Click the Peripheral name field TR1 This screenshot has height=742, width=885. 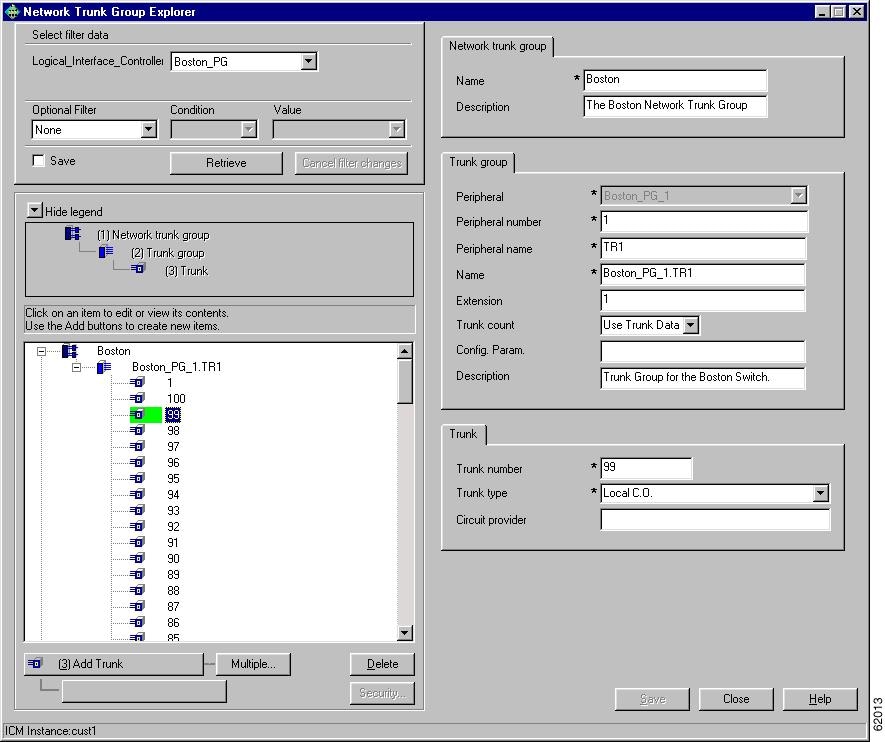click(703, 248)
